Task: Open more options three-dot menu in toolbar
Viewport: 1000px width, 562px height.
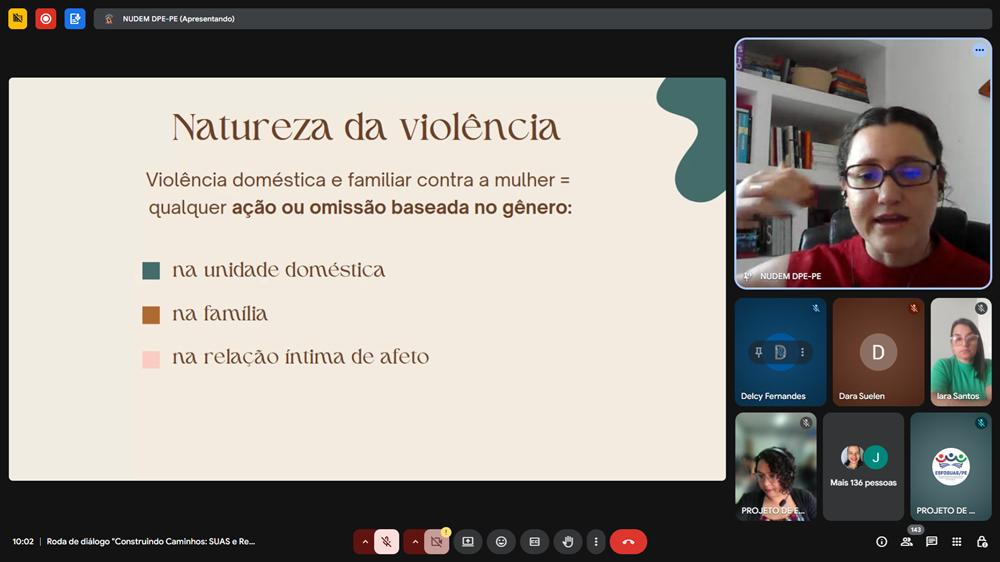Action: [x=596, y=542]
